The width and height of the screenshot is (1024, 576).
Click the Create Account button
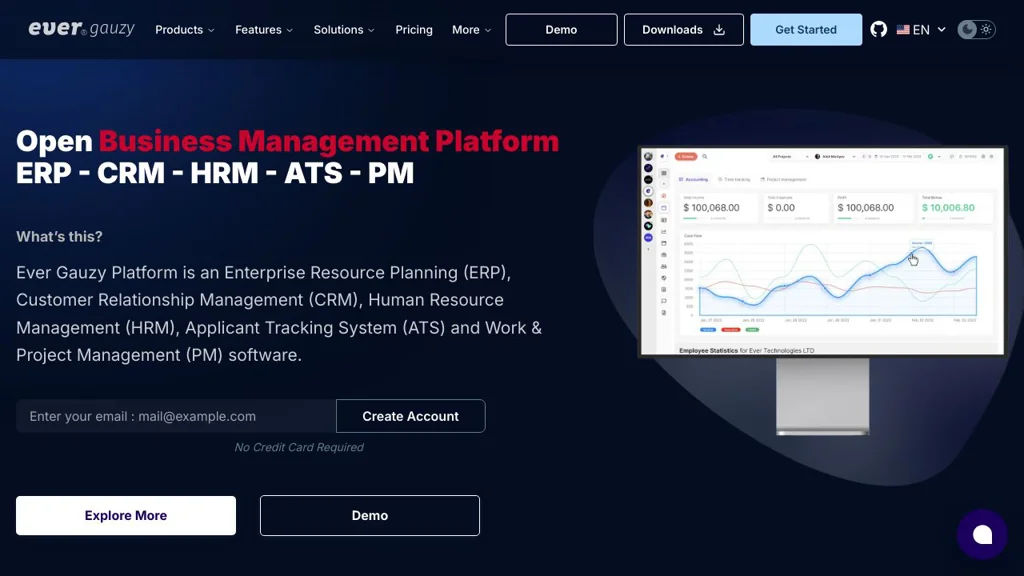pyautogui.click(x=411, y=416)
